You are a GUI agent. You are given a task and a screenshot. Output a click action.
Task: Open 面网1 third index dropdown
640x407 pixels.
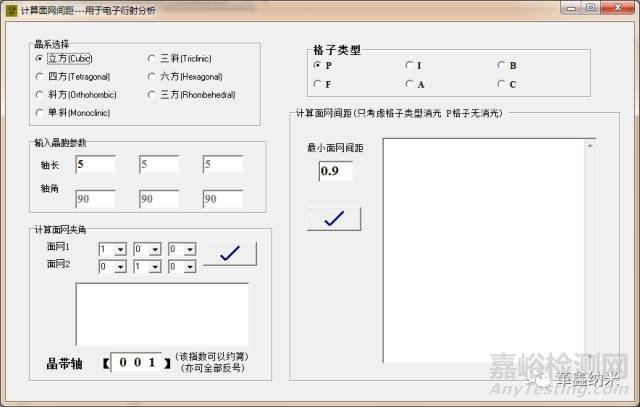pos(190,249)
